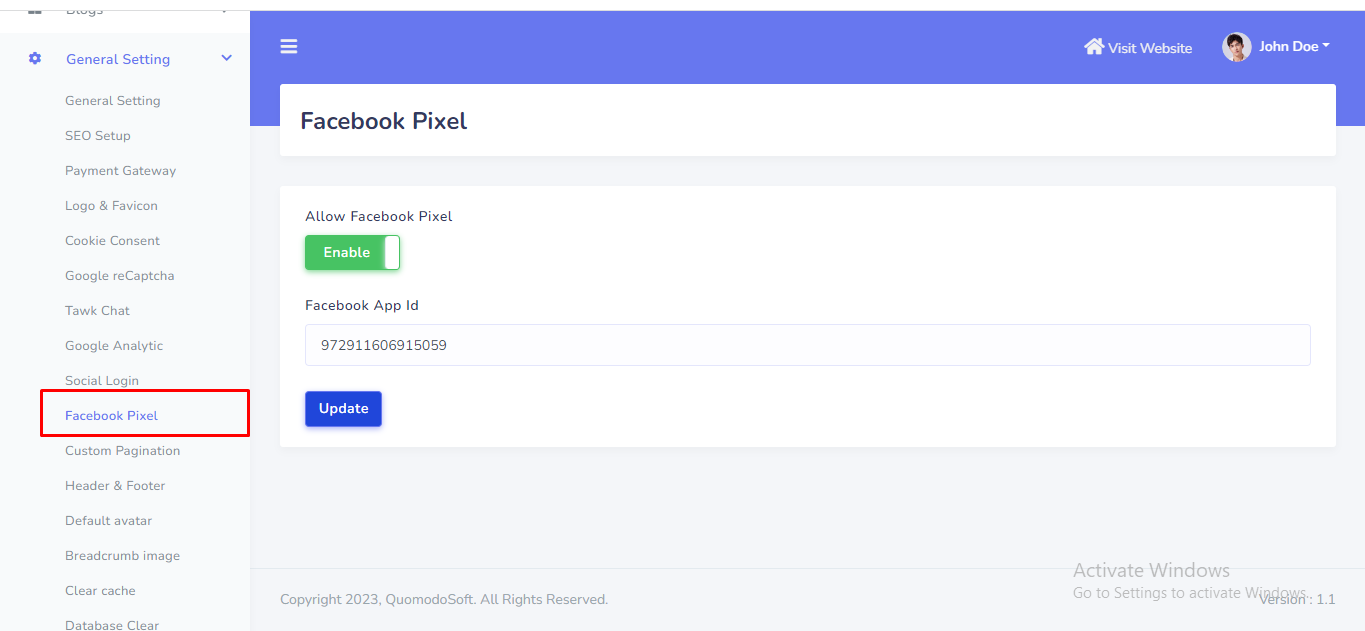The image size is (1365, 631).
Task: Select Google reCaptcha settings
Action: point(120,276)
